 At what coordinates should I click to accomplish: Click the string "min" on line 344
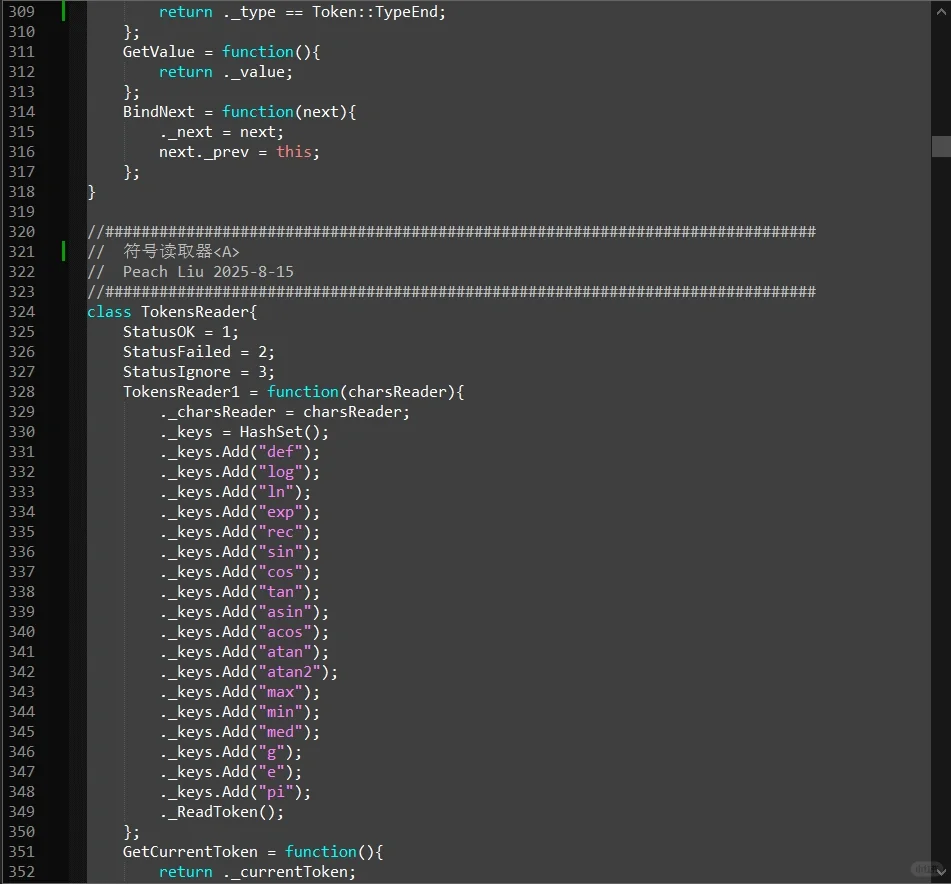pyautogui.click(x=280, y=712)
